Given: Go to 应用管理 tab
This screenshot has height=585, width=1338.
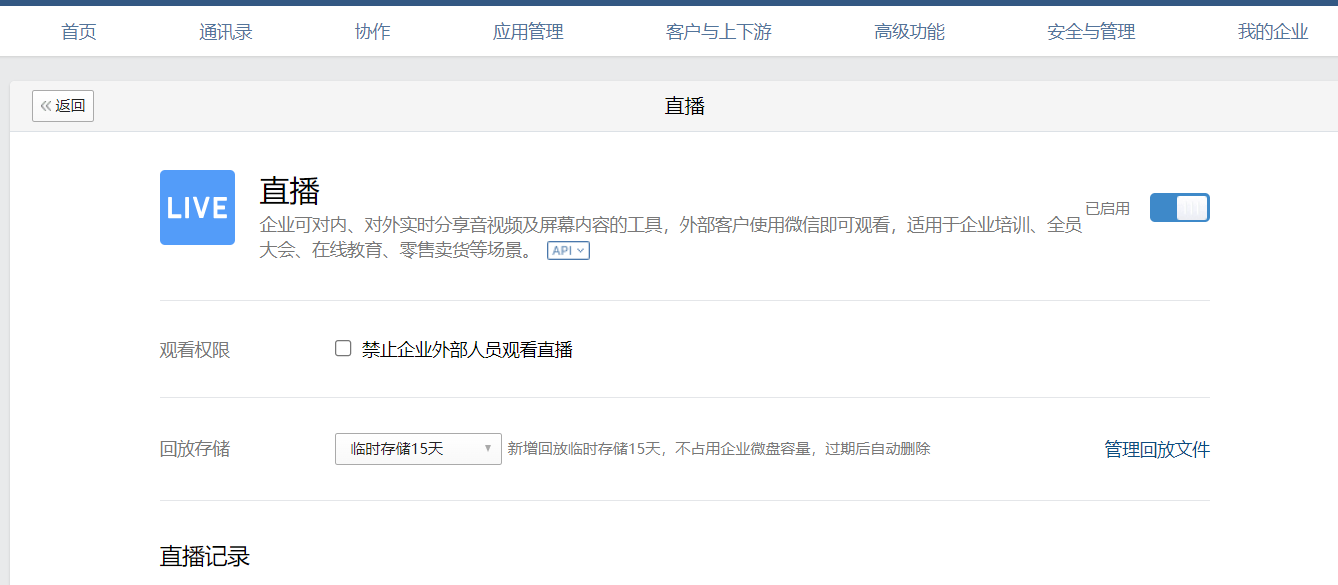Looking at the screenshot, I should (x=528, y=32).
